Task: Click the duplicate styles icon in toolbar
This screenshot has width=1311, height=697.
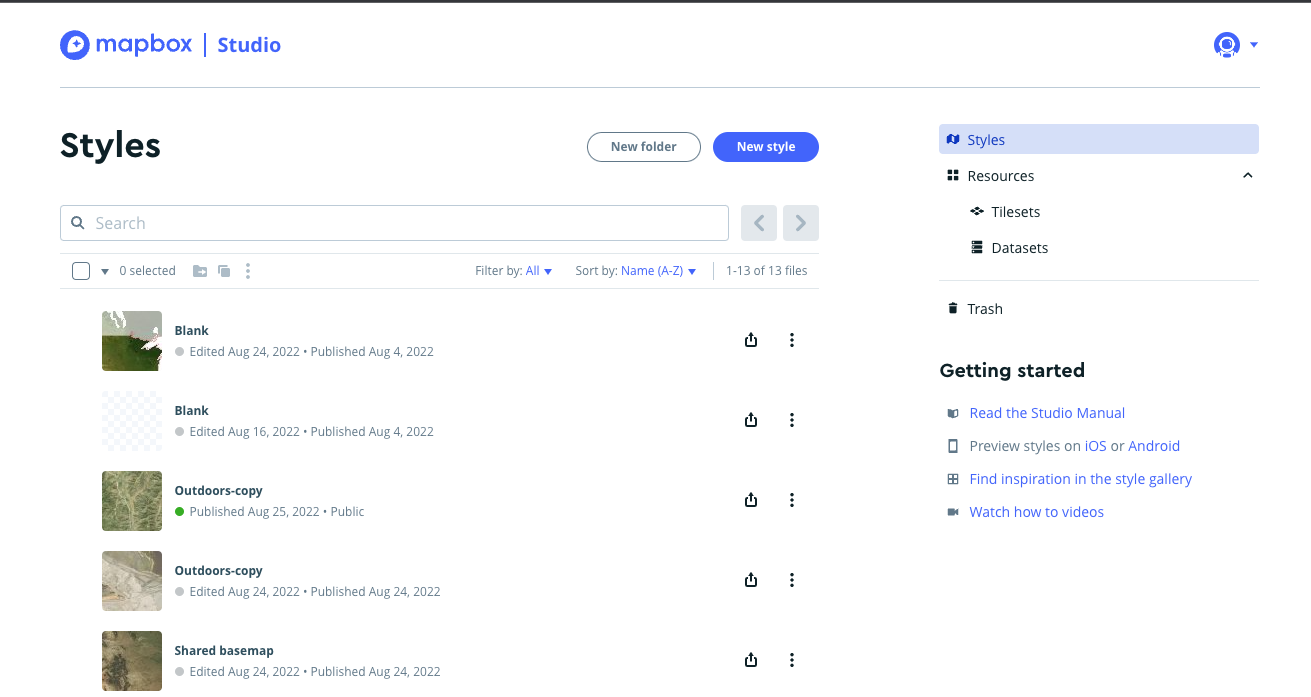Action: [224, 271]
